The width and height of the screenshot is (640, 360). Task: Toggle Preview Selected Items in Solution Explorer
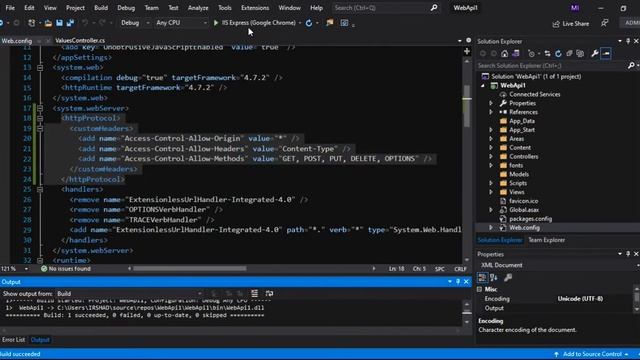pyautogui.click(x=606, y=53)
